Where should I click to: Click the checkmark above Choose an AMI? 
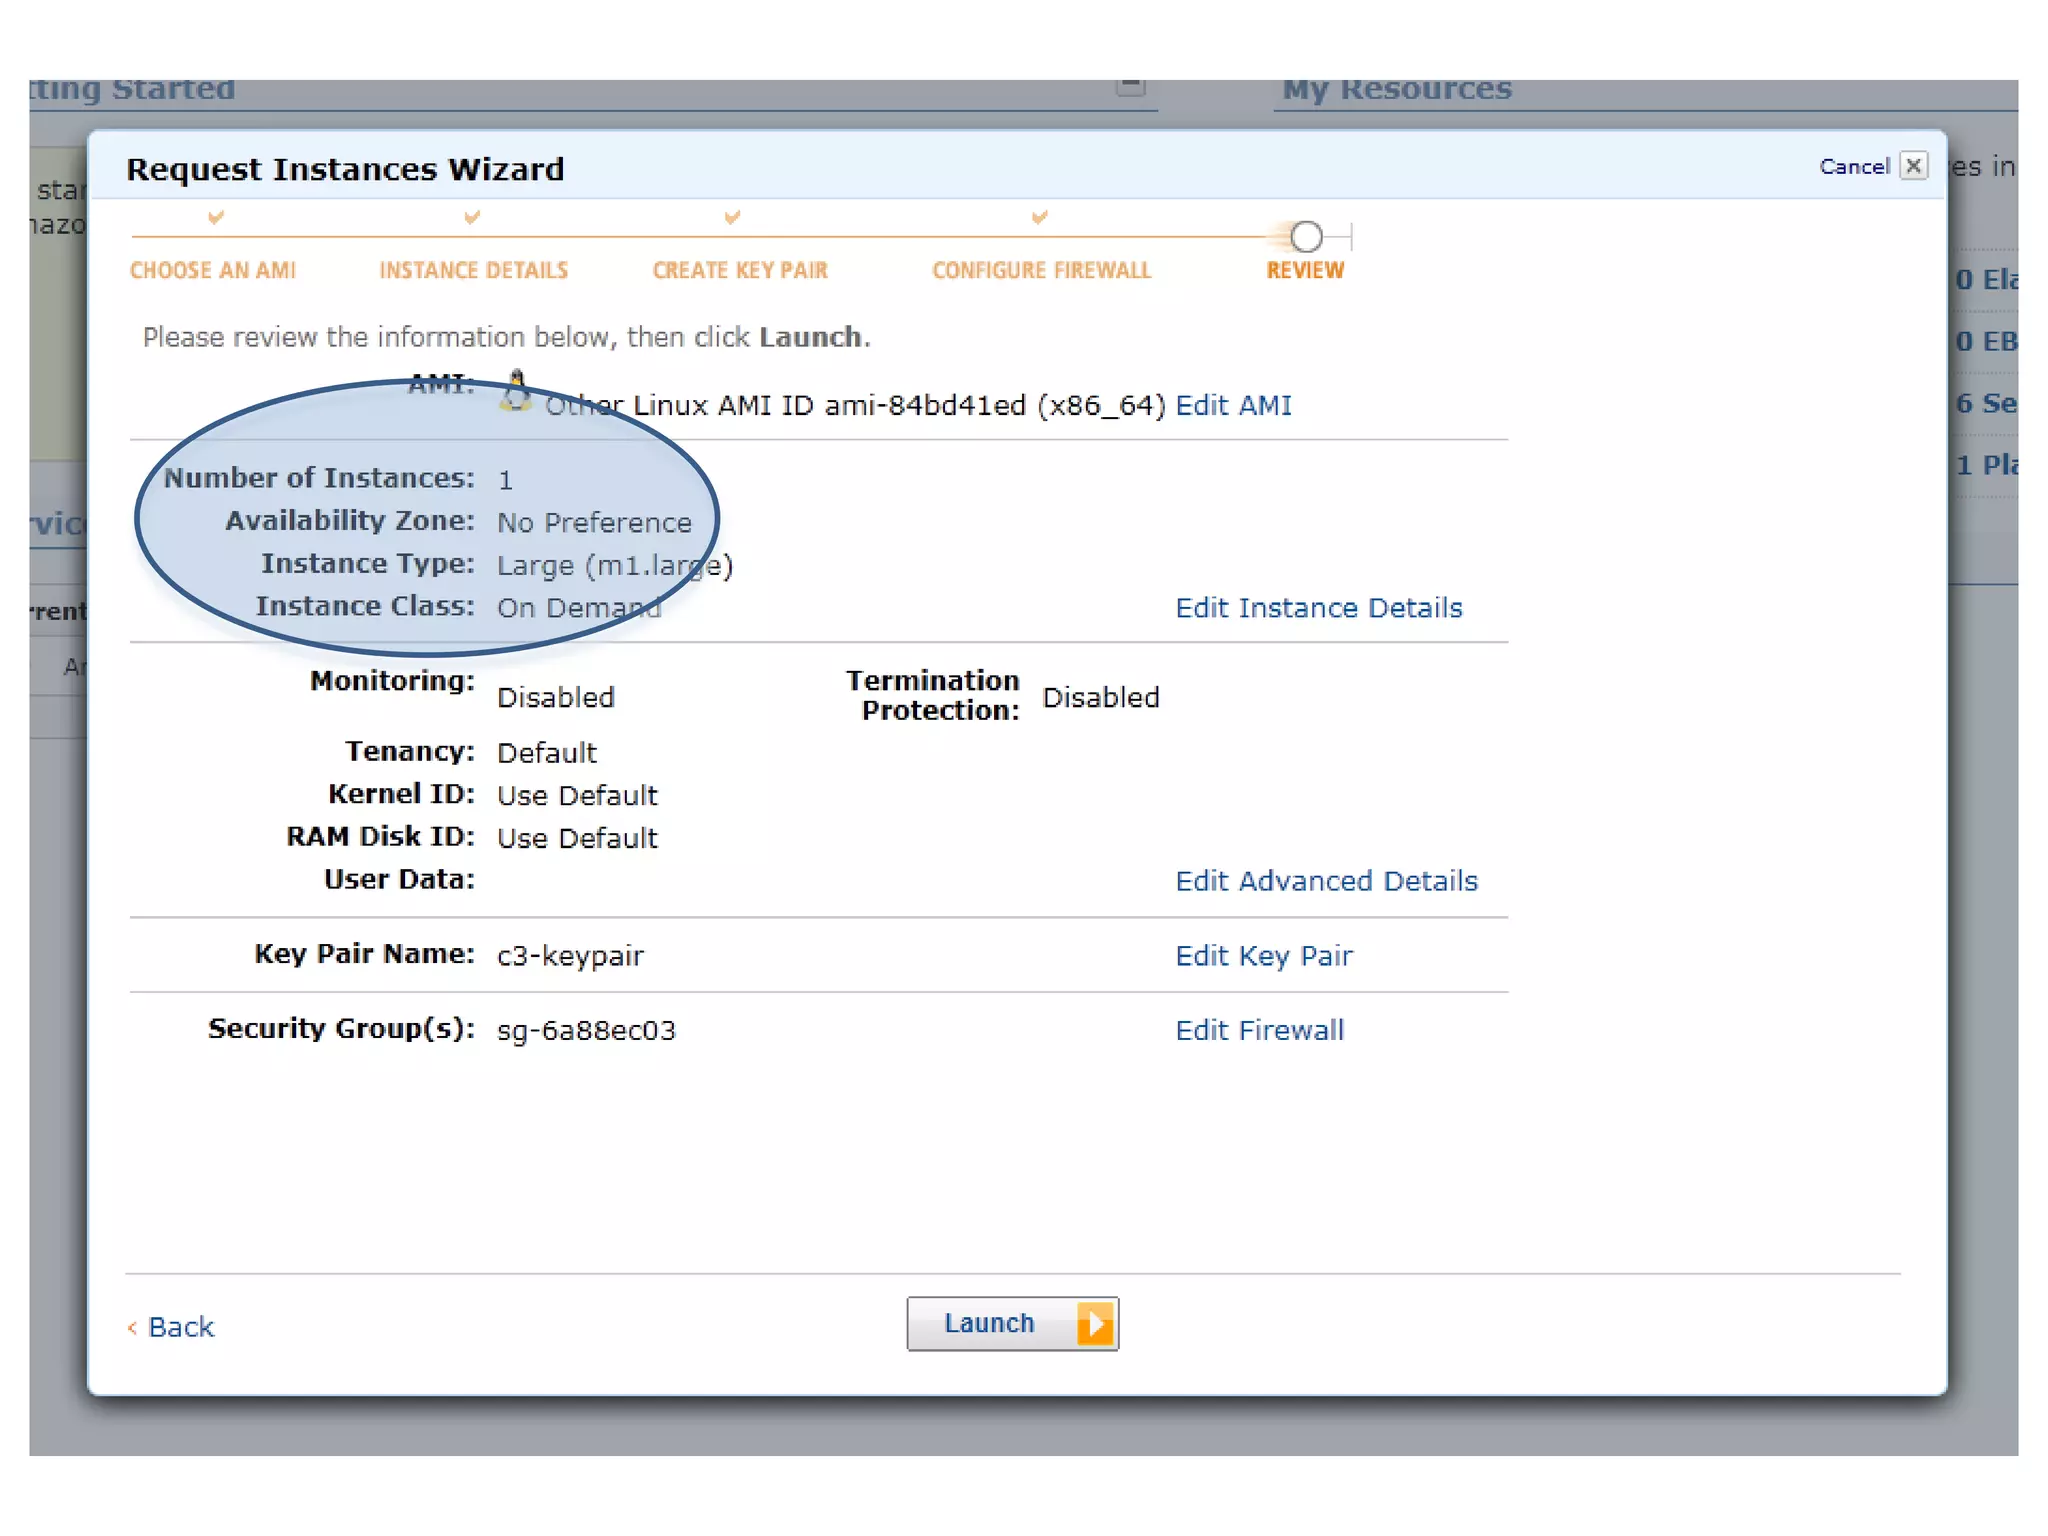tap(216, 217)
